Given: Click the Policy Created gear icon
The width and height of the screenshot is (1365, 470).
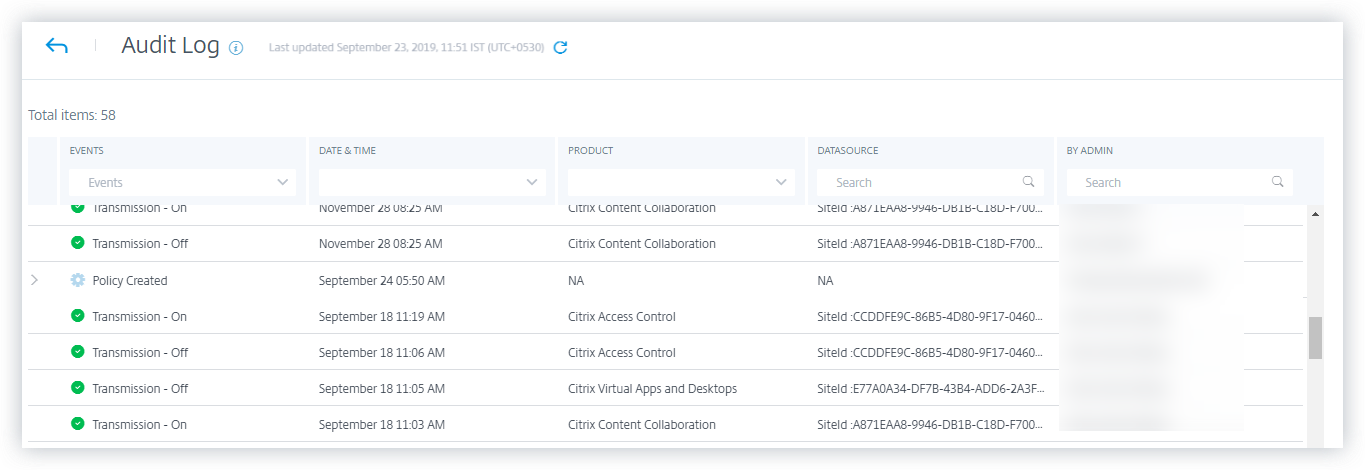Looking at the screenshot, I should pyautogui.click(x=78, y=281).
